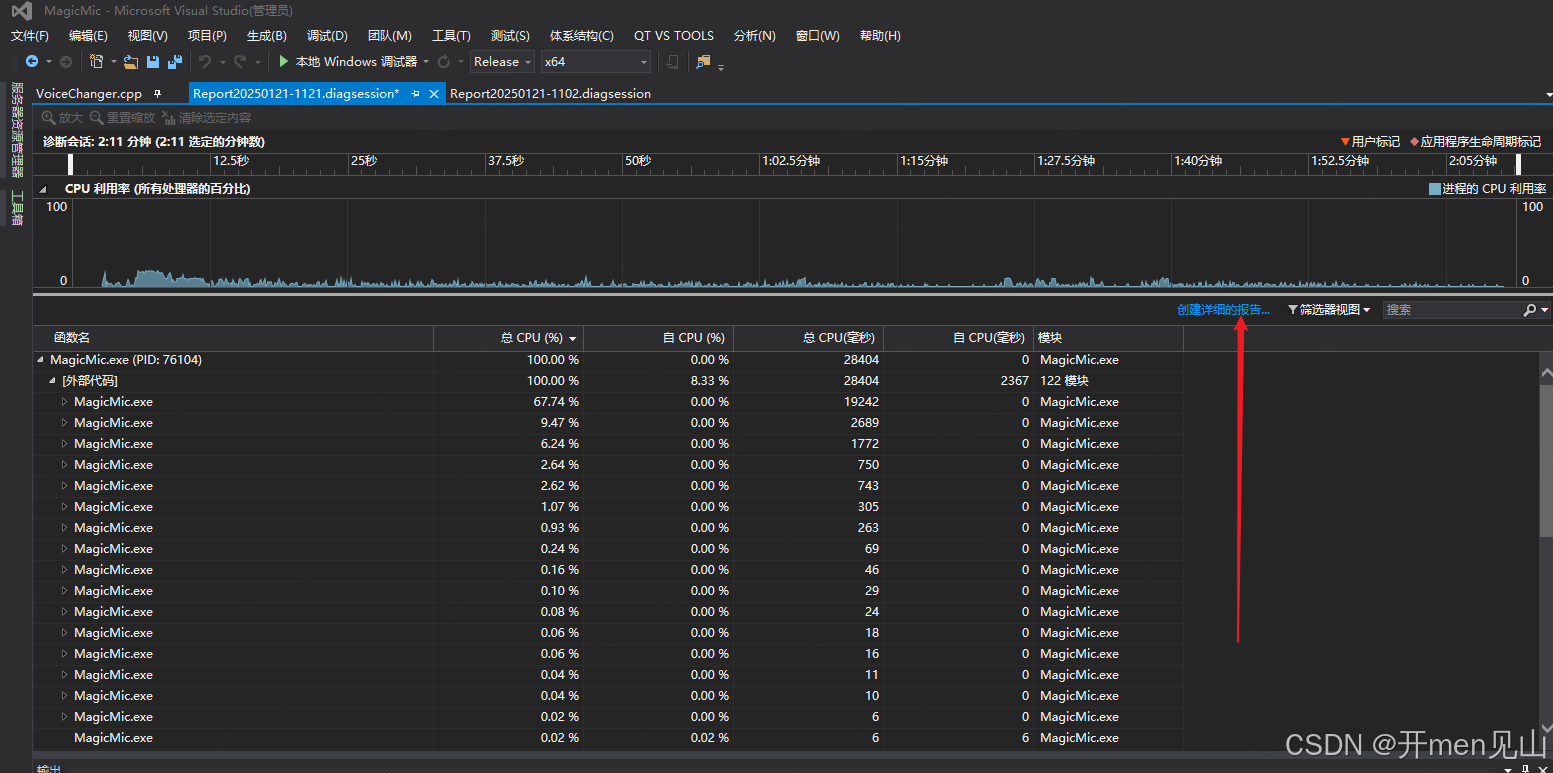Click the 创建详细的报告... link
1553x773 pixels.
tap(1223, 310)
